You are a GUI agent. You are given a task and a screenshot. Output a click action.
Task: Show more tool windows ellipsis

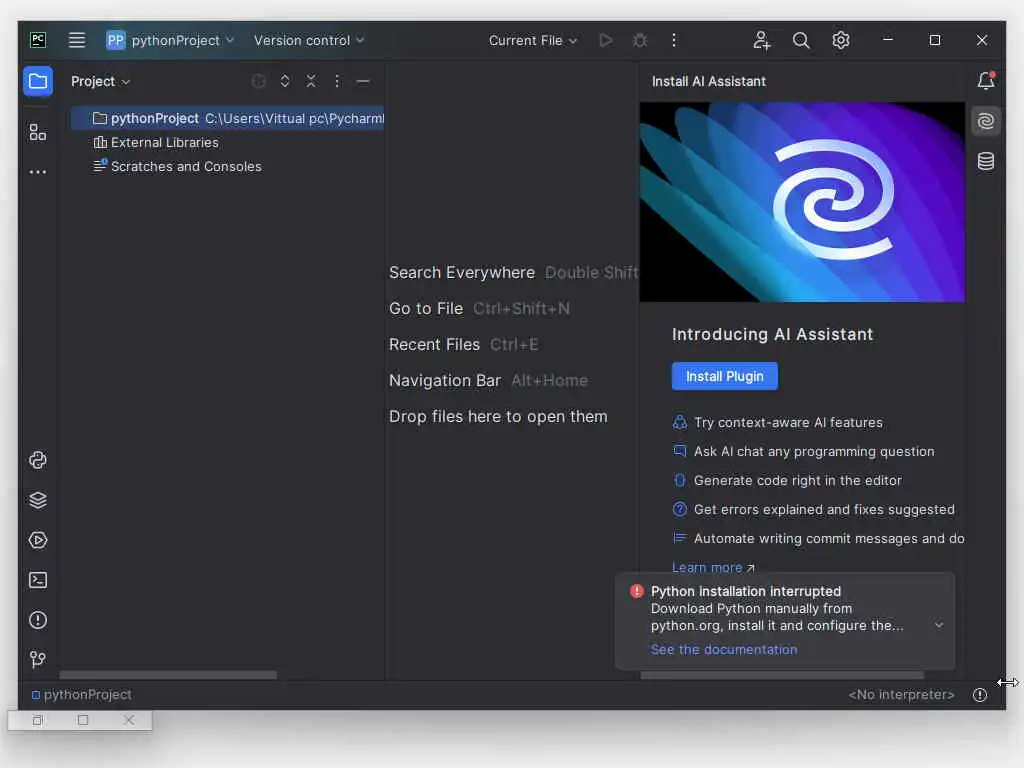click(38, 172)
